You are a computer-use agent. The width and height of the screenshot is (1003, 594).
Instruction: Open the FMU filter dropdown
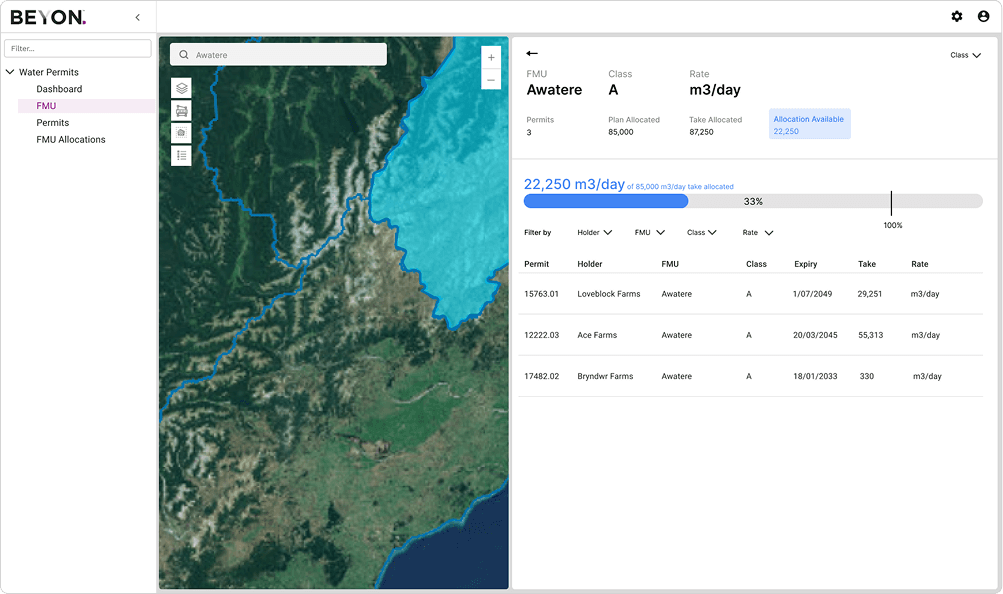click(649, 233)
